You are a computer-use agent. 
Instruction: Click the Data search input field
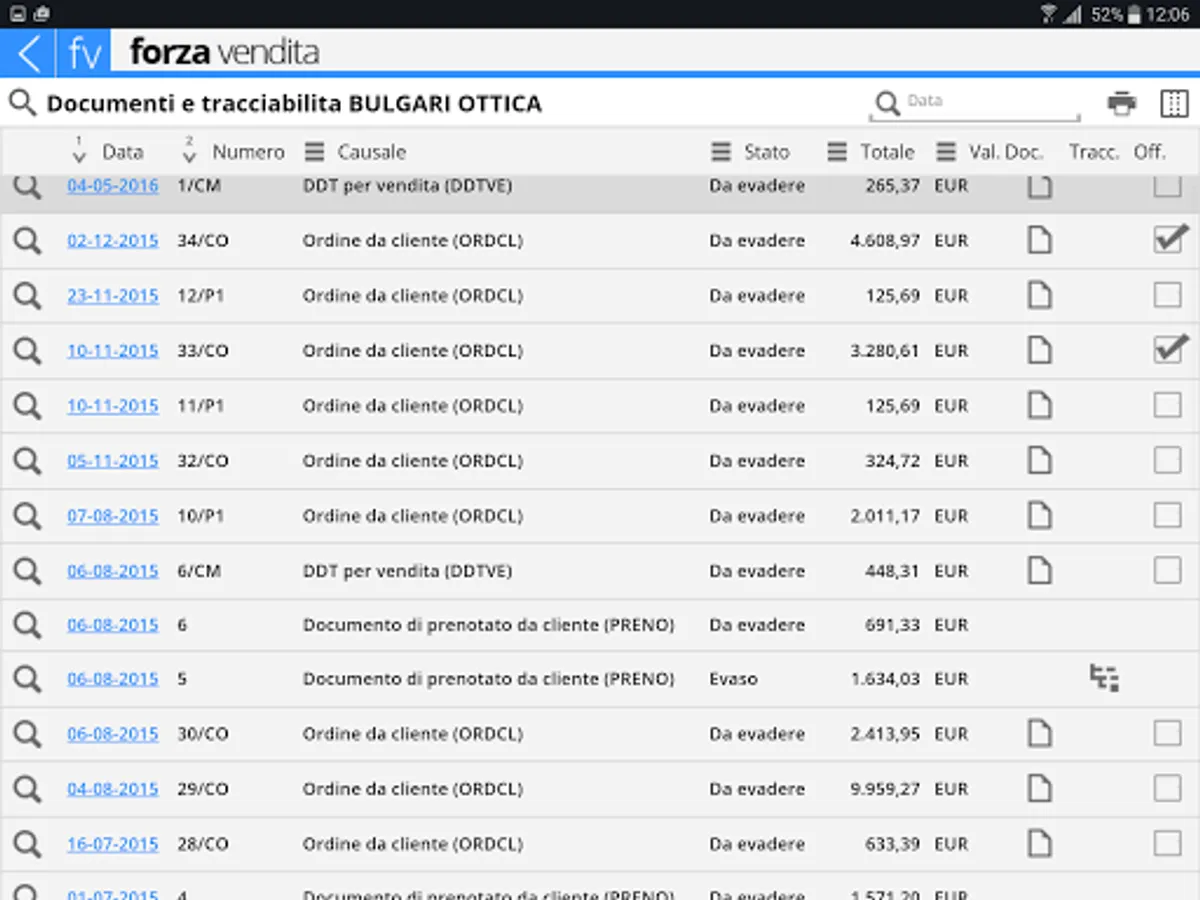[985, 102]
